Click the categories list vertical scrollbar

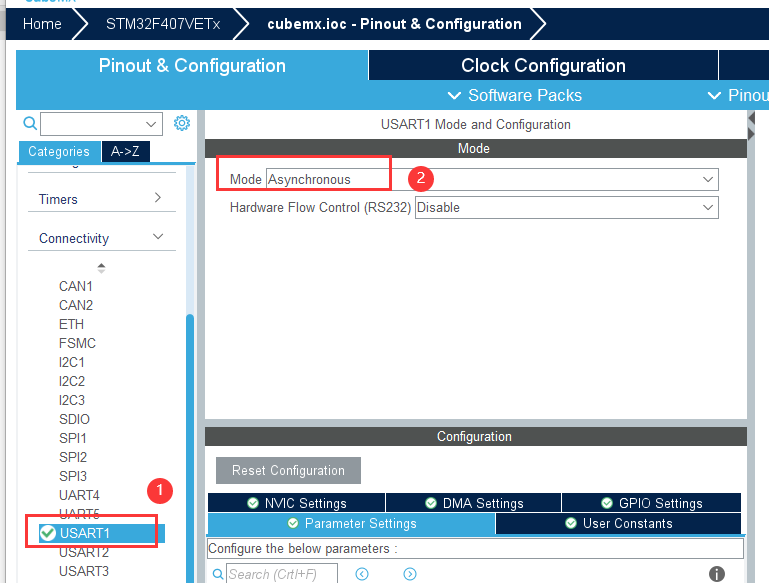coord(190,446)
